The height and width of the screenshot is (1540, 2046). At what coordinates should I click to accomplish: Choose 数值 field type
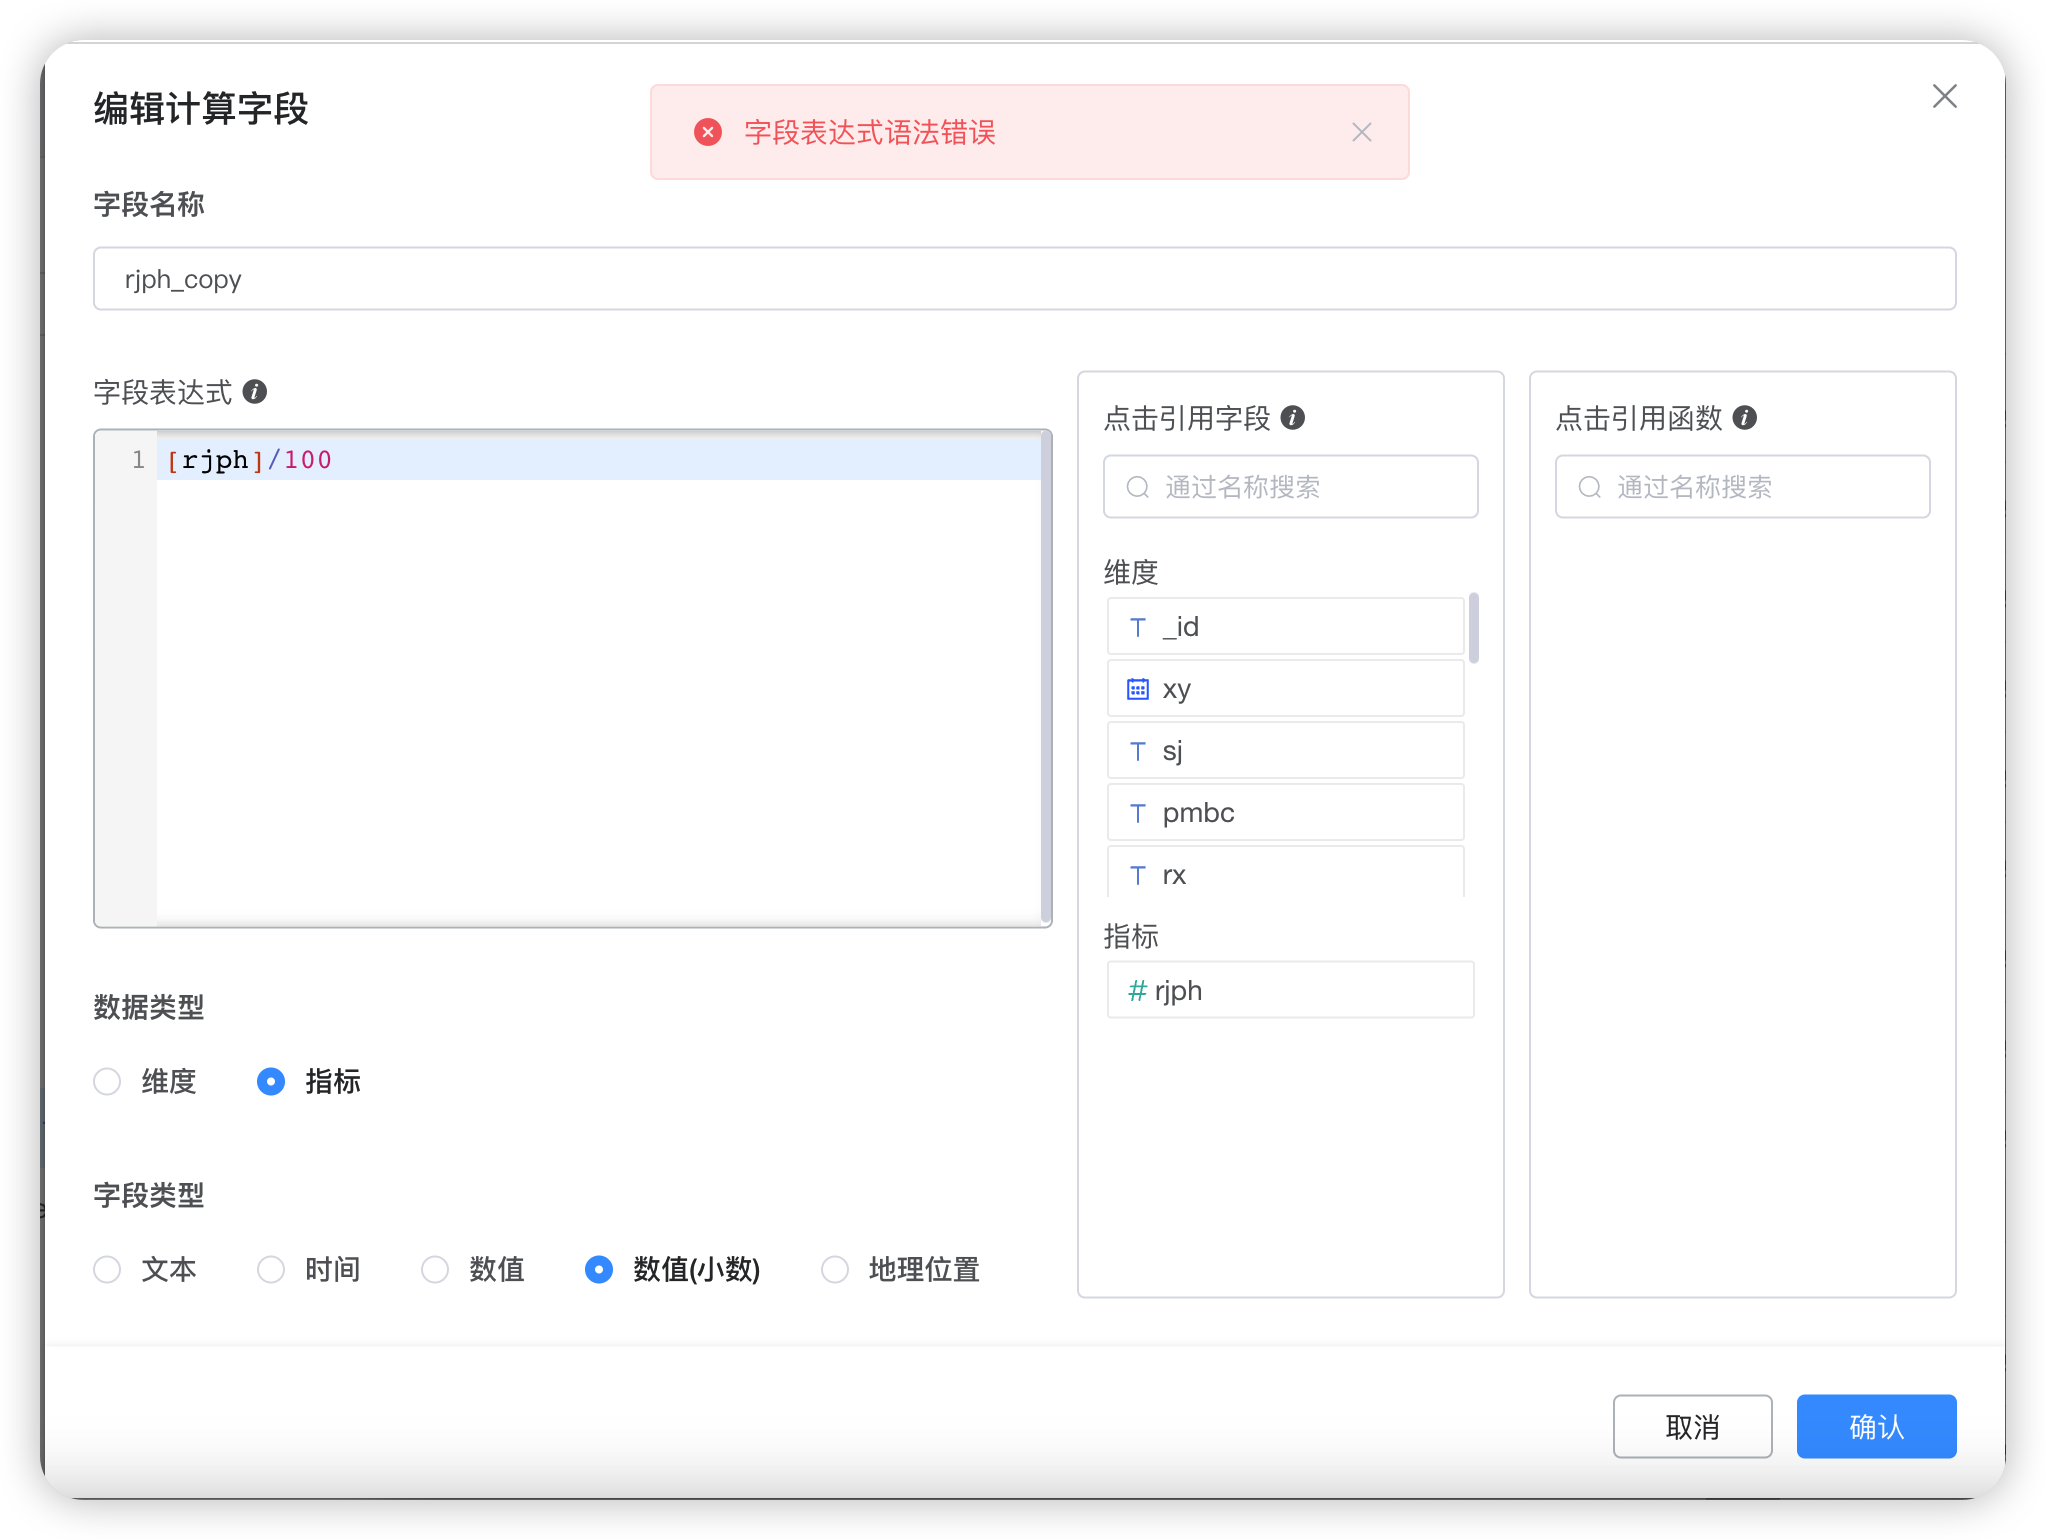(435, 1270)
